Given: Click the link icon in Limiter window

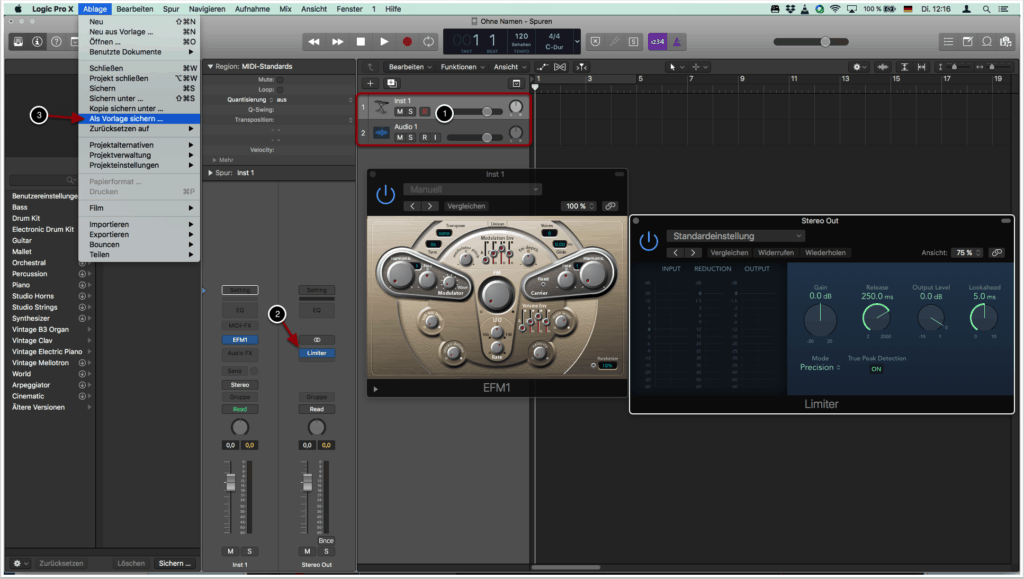Looking at the screenshot, I should click(x=995, y=253).
